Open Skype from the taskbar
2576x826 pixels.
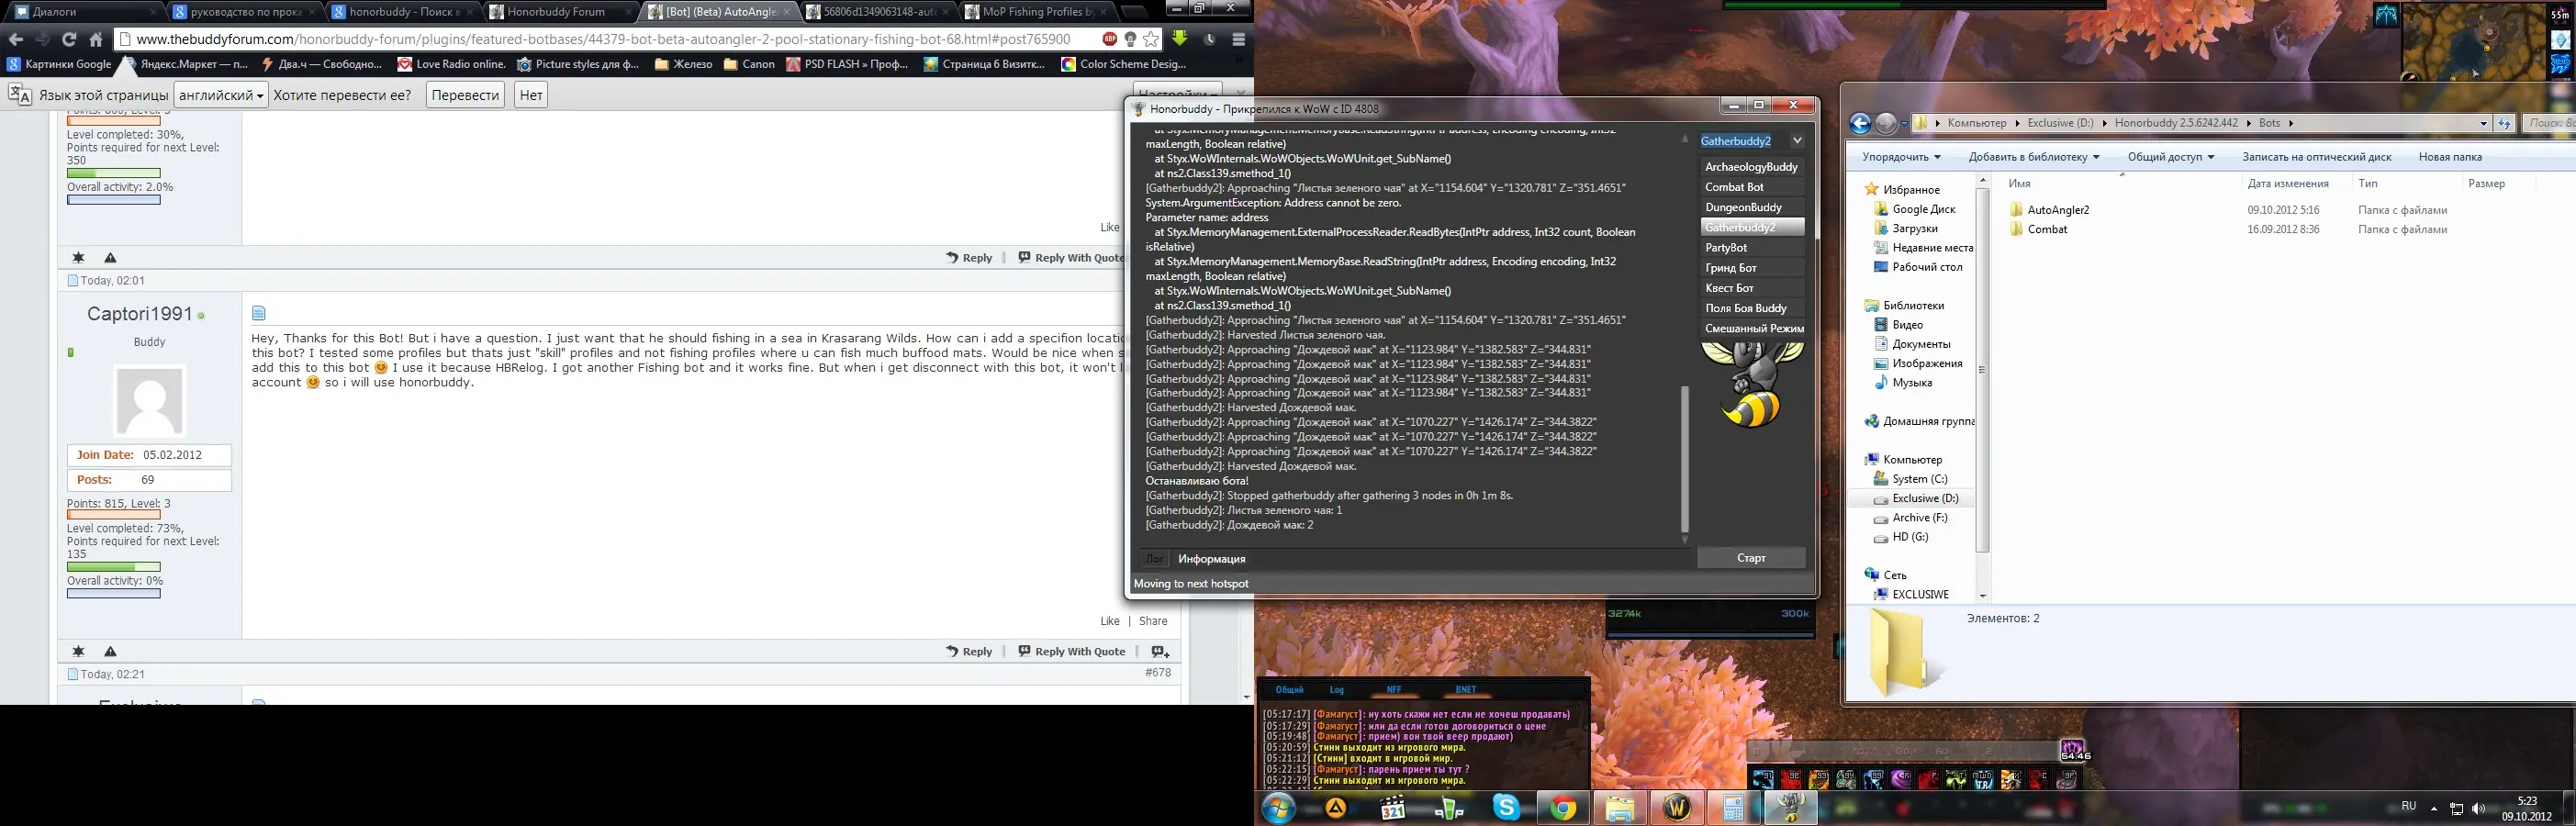tap(1506, 807)
